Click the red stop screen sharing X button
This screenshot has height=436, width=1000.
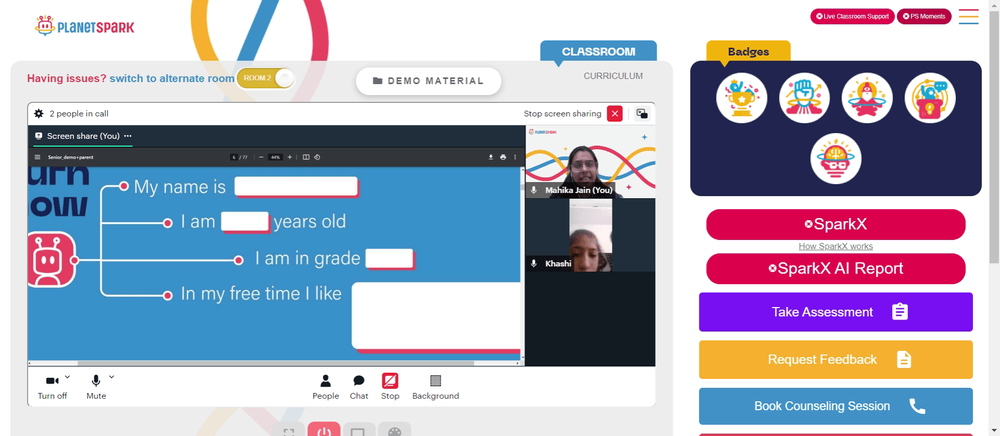tap(614, 113)
